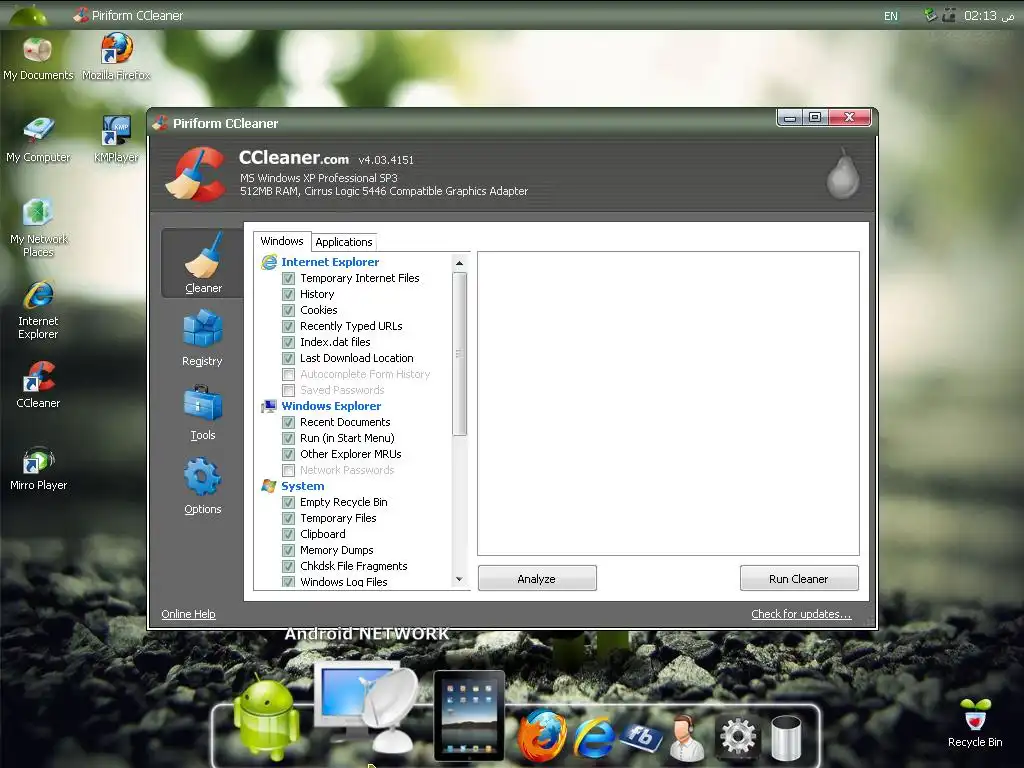The height and width of the screenshot is (768, 1024).
Task: Click the System group heading
Action: (x=302, y=486)
